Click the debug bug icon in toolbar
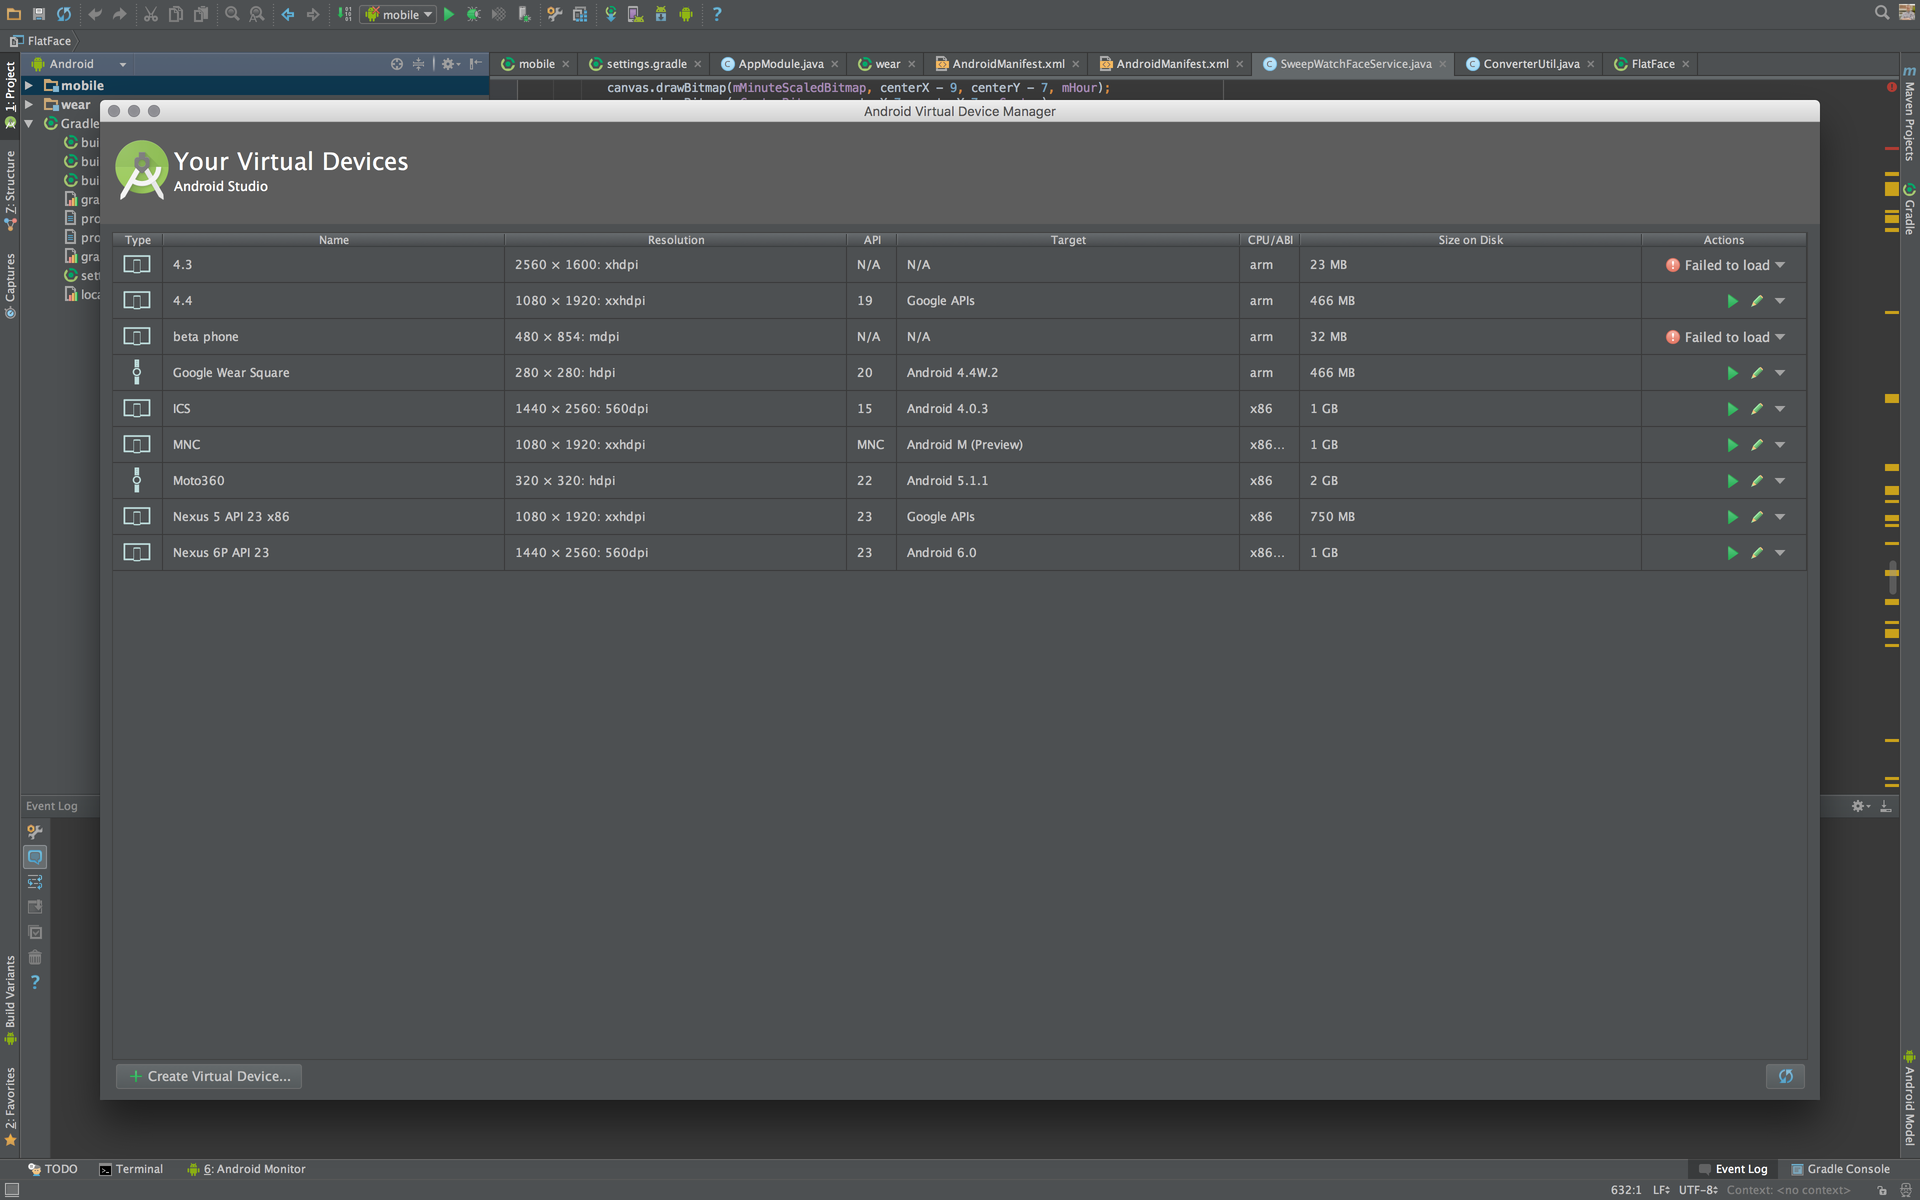The height and width of the screenshot is (1200, 1920). click(x=473, y=14)
